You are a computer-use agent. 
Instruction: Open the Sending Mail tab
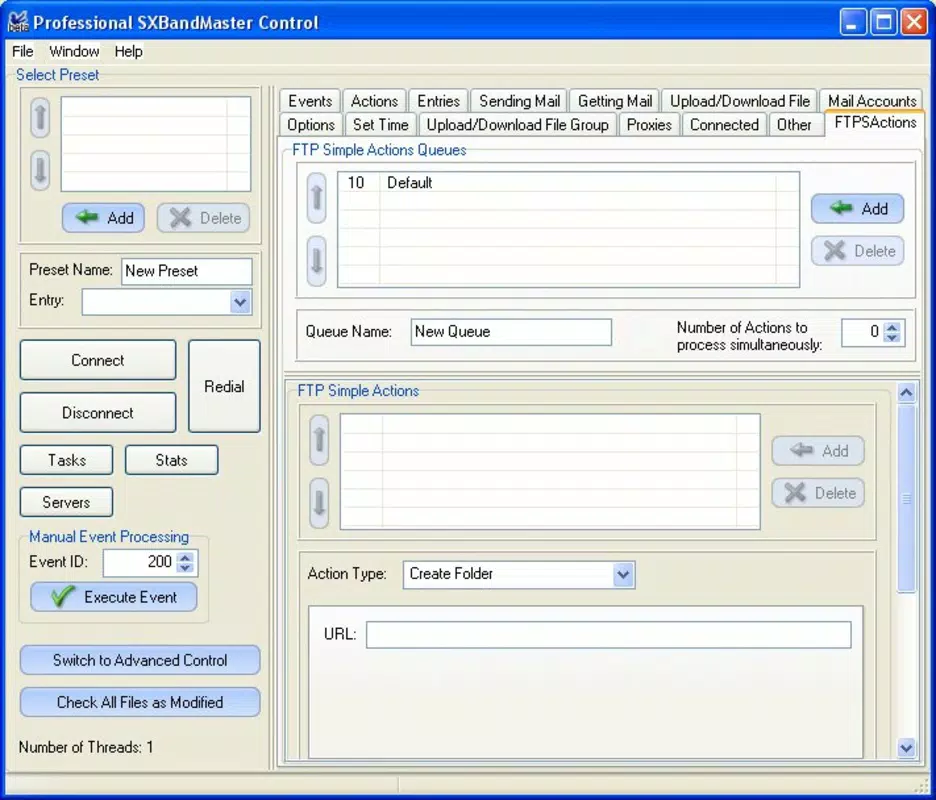pyautogui.click(x=519, y=101)
